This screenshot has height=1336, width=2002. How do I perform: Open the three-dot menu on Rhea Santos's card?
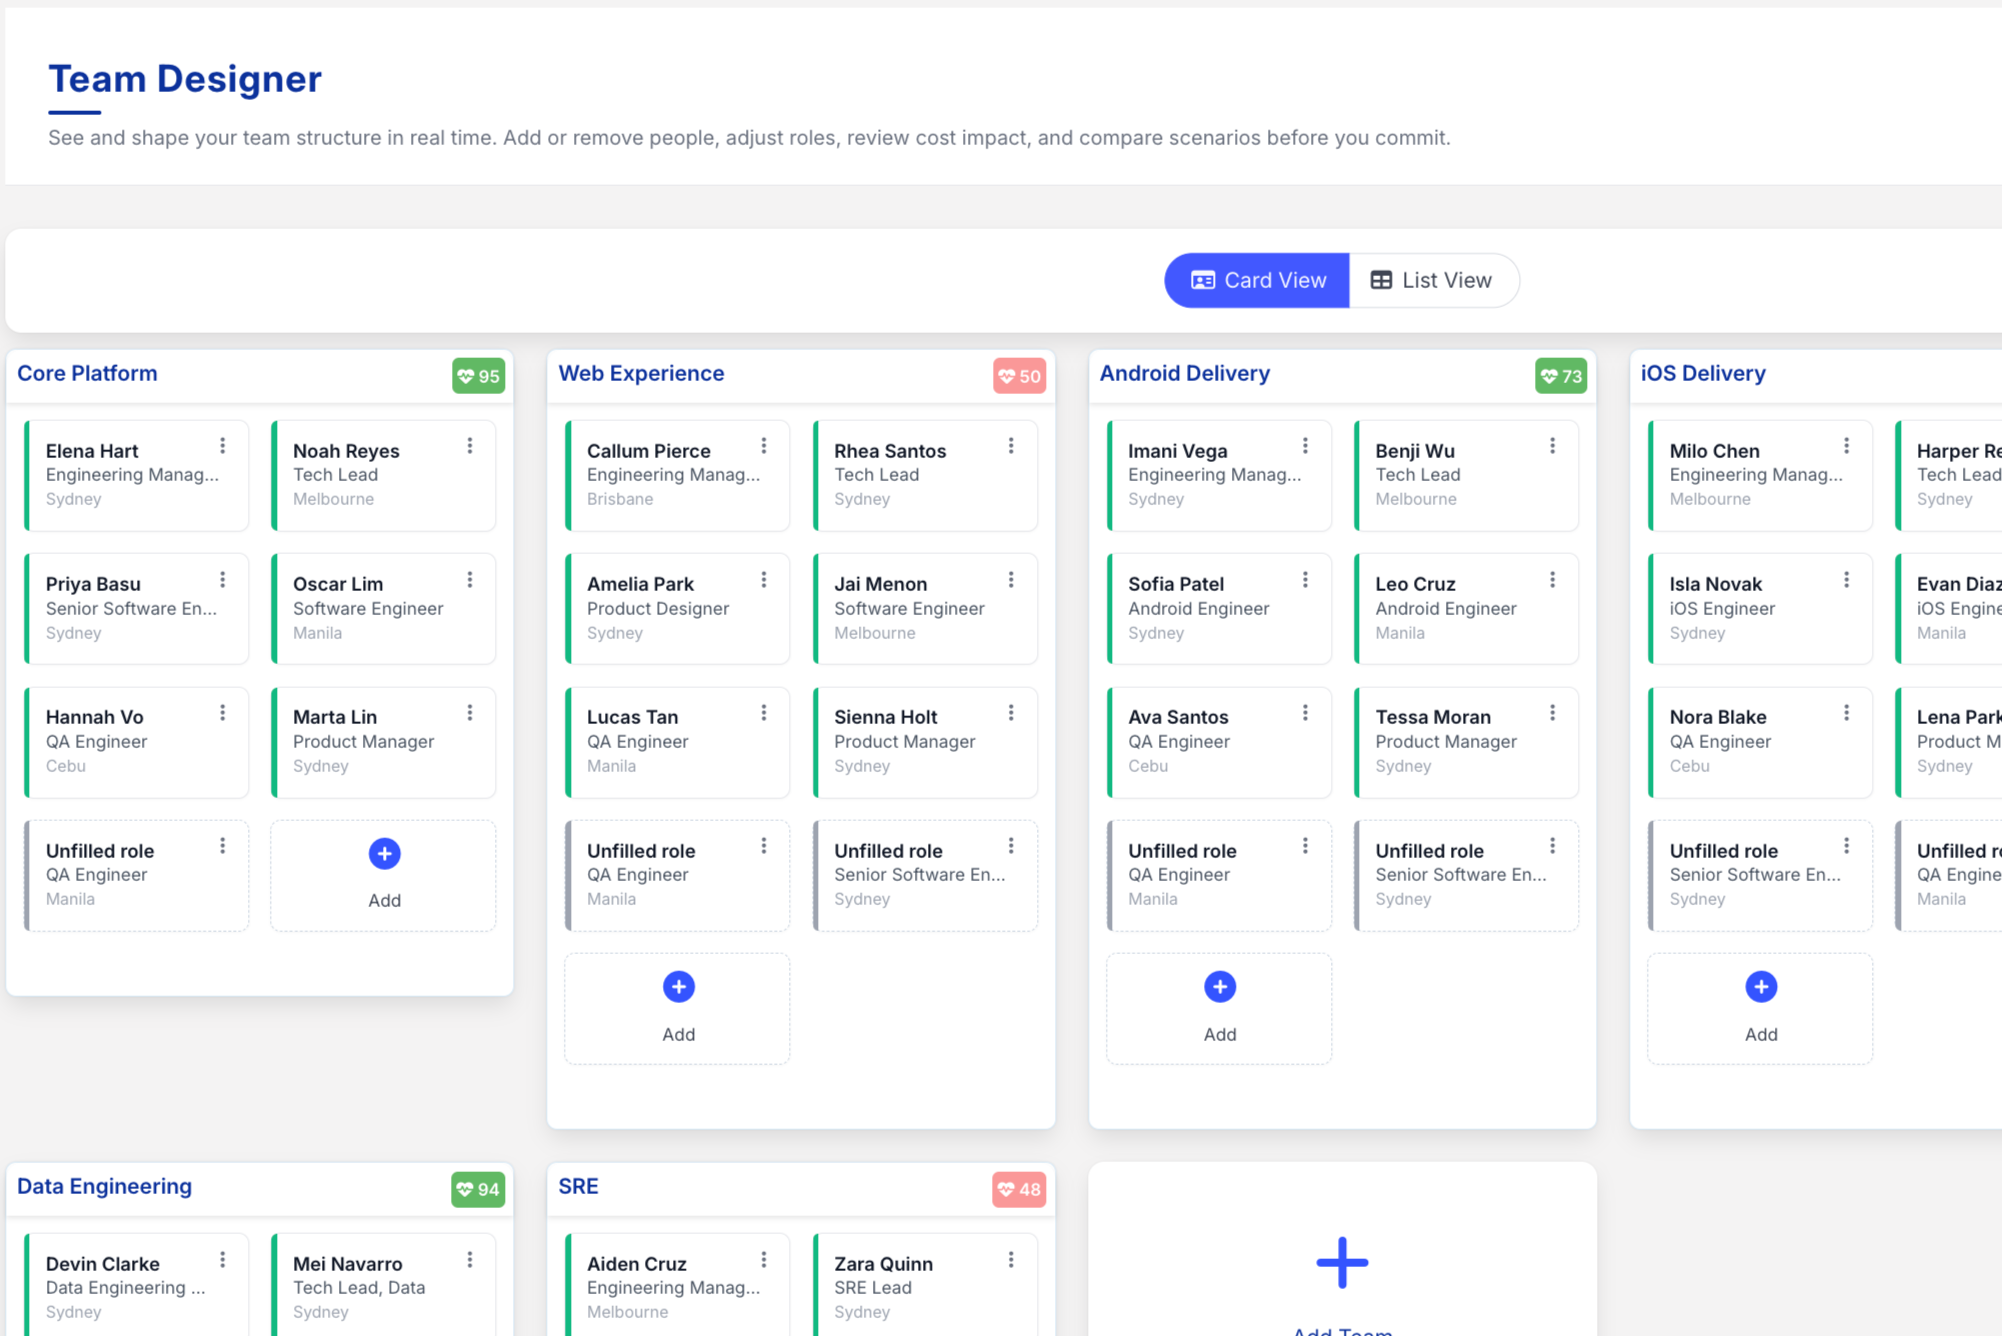click(x=1011, y=446)
